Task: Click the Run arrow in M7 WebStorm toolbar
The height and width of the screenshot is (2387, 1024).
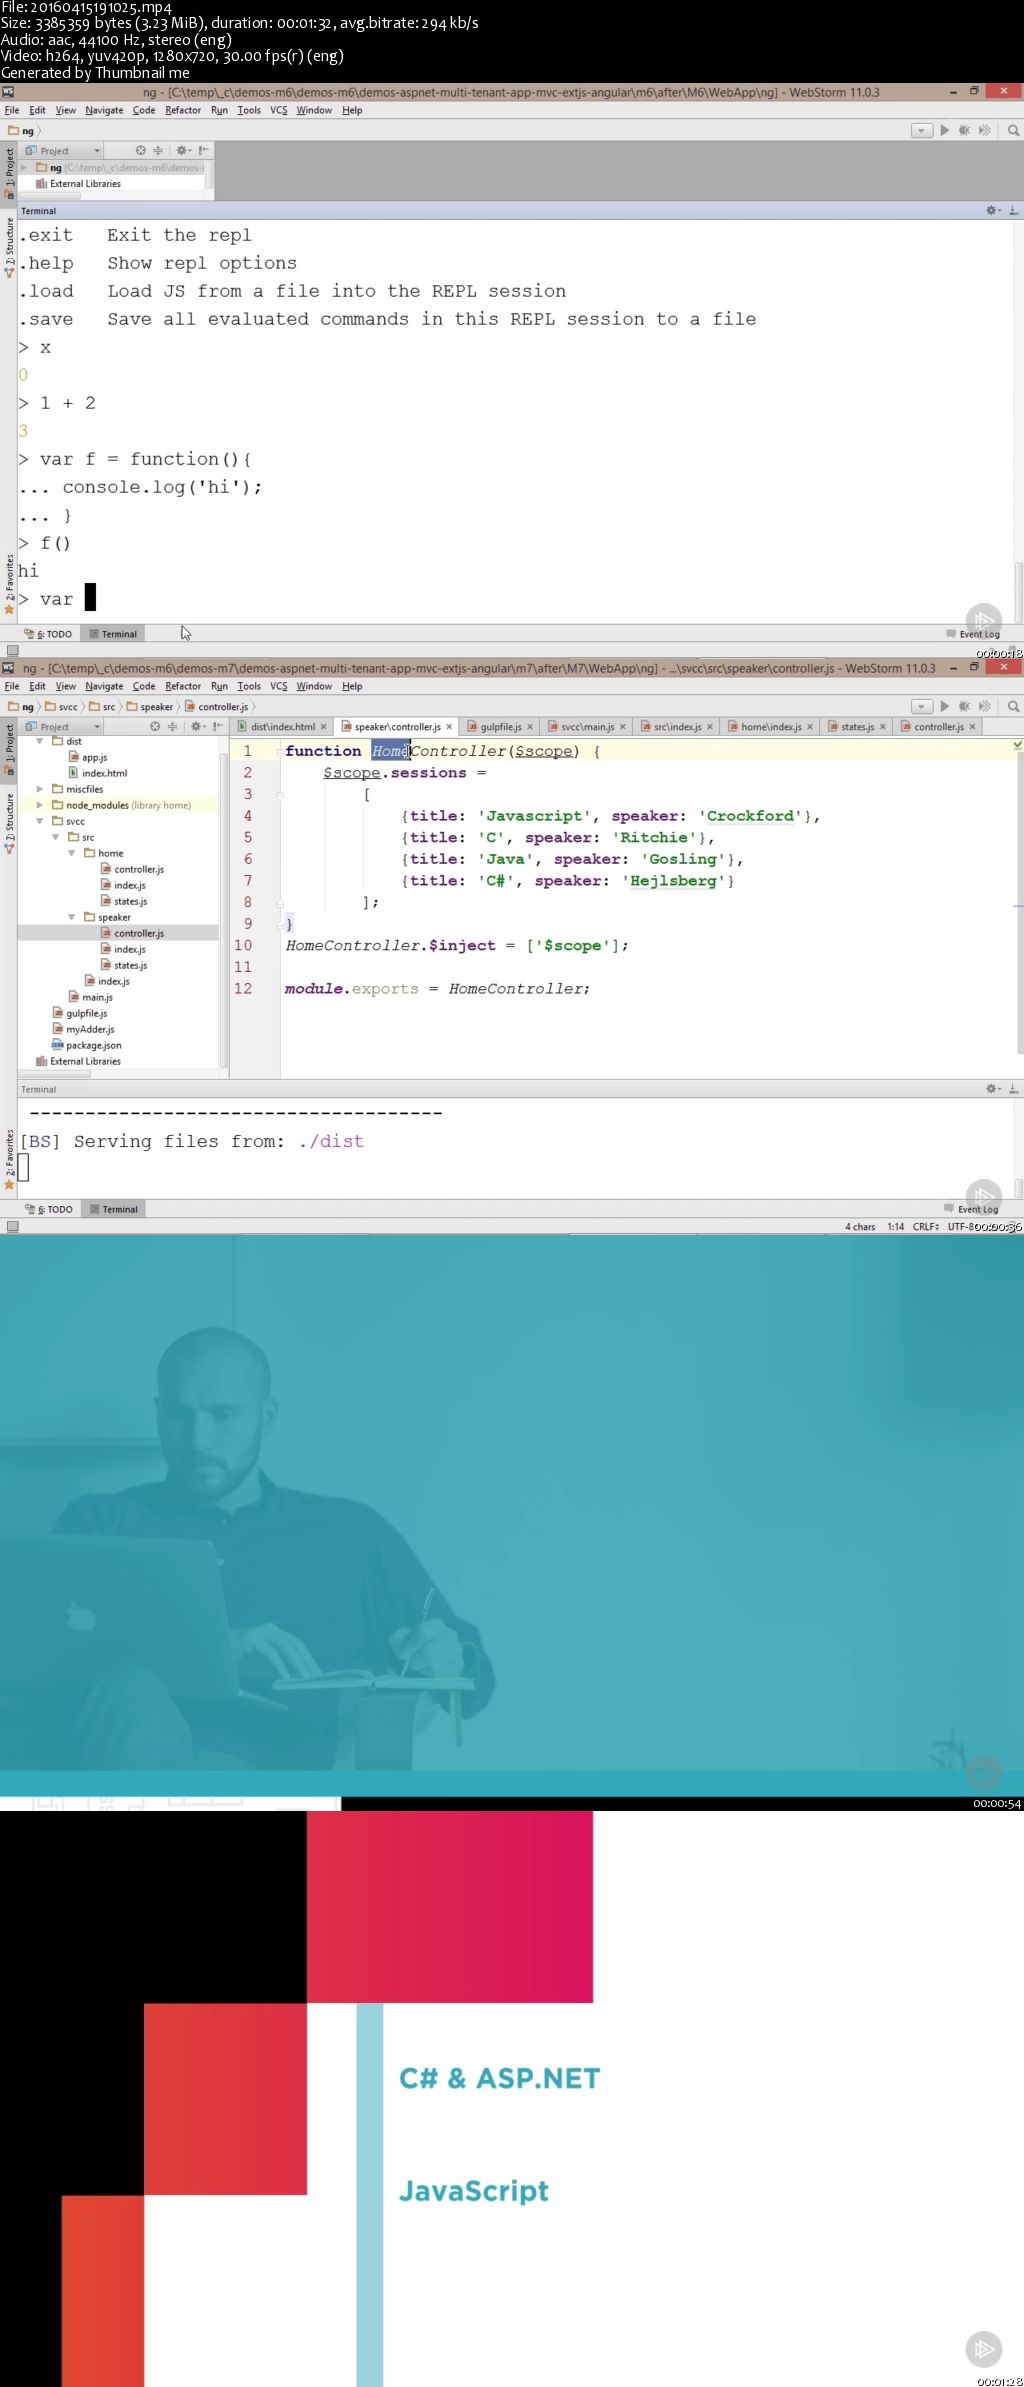Action: (x=945, y=707)
